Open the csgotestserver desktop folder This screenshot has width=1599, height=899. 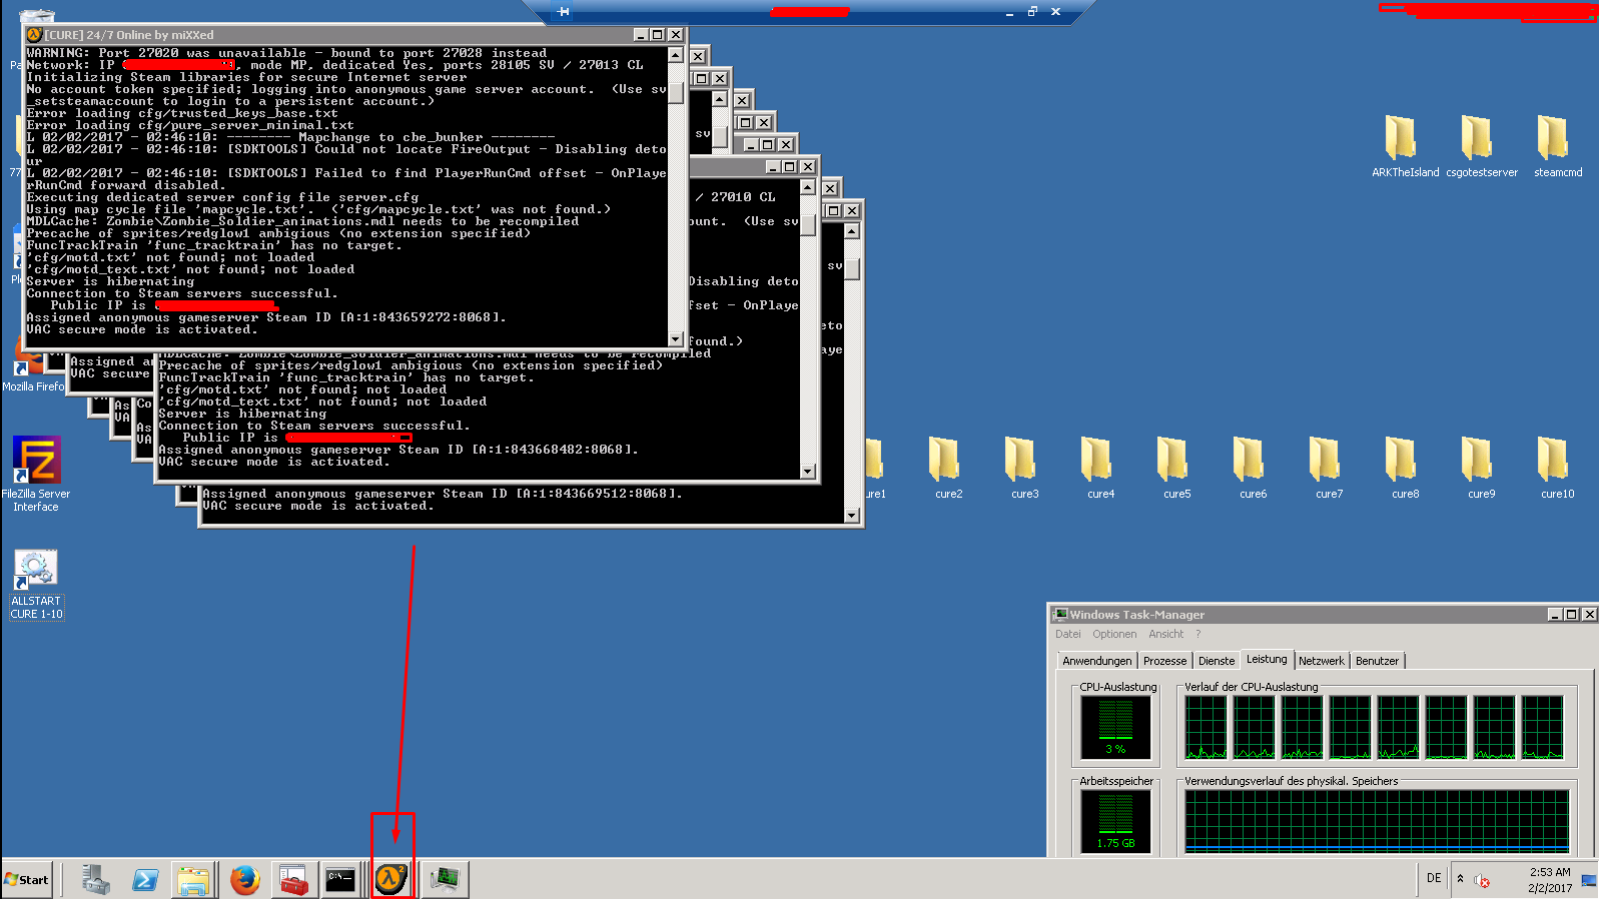point(1481,146)
